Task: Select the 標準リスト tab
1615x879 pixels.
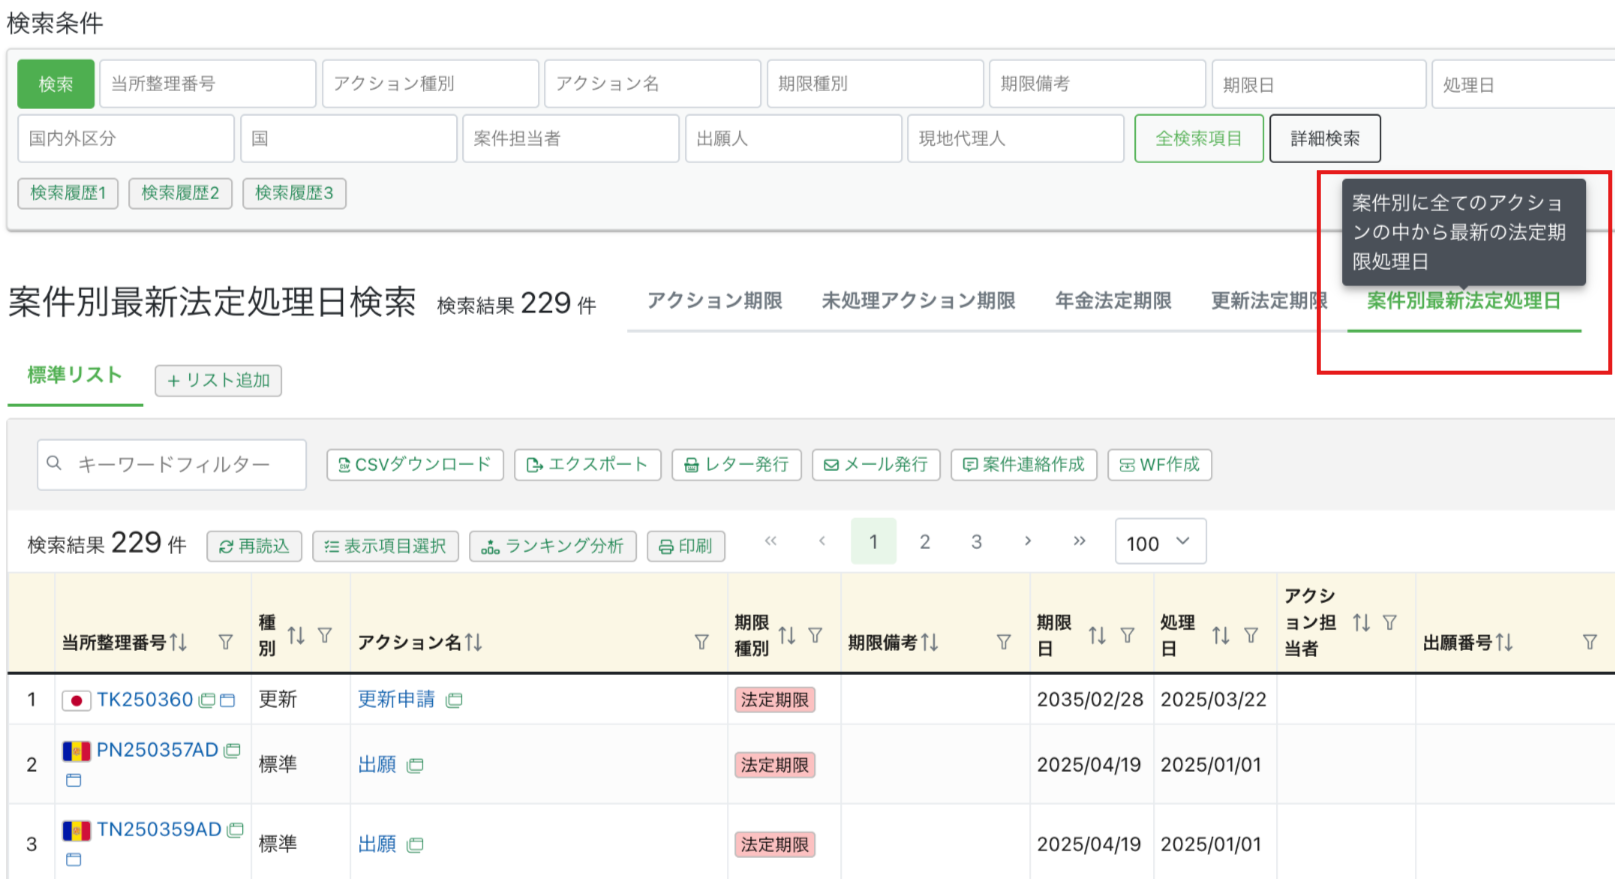Action: point(75,375)
